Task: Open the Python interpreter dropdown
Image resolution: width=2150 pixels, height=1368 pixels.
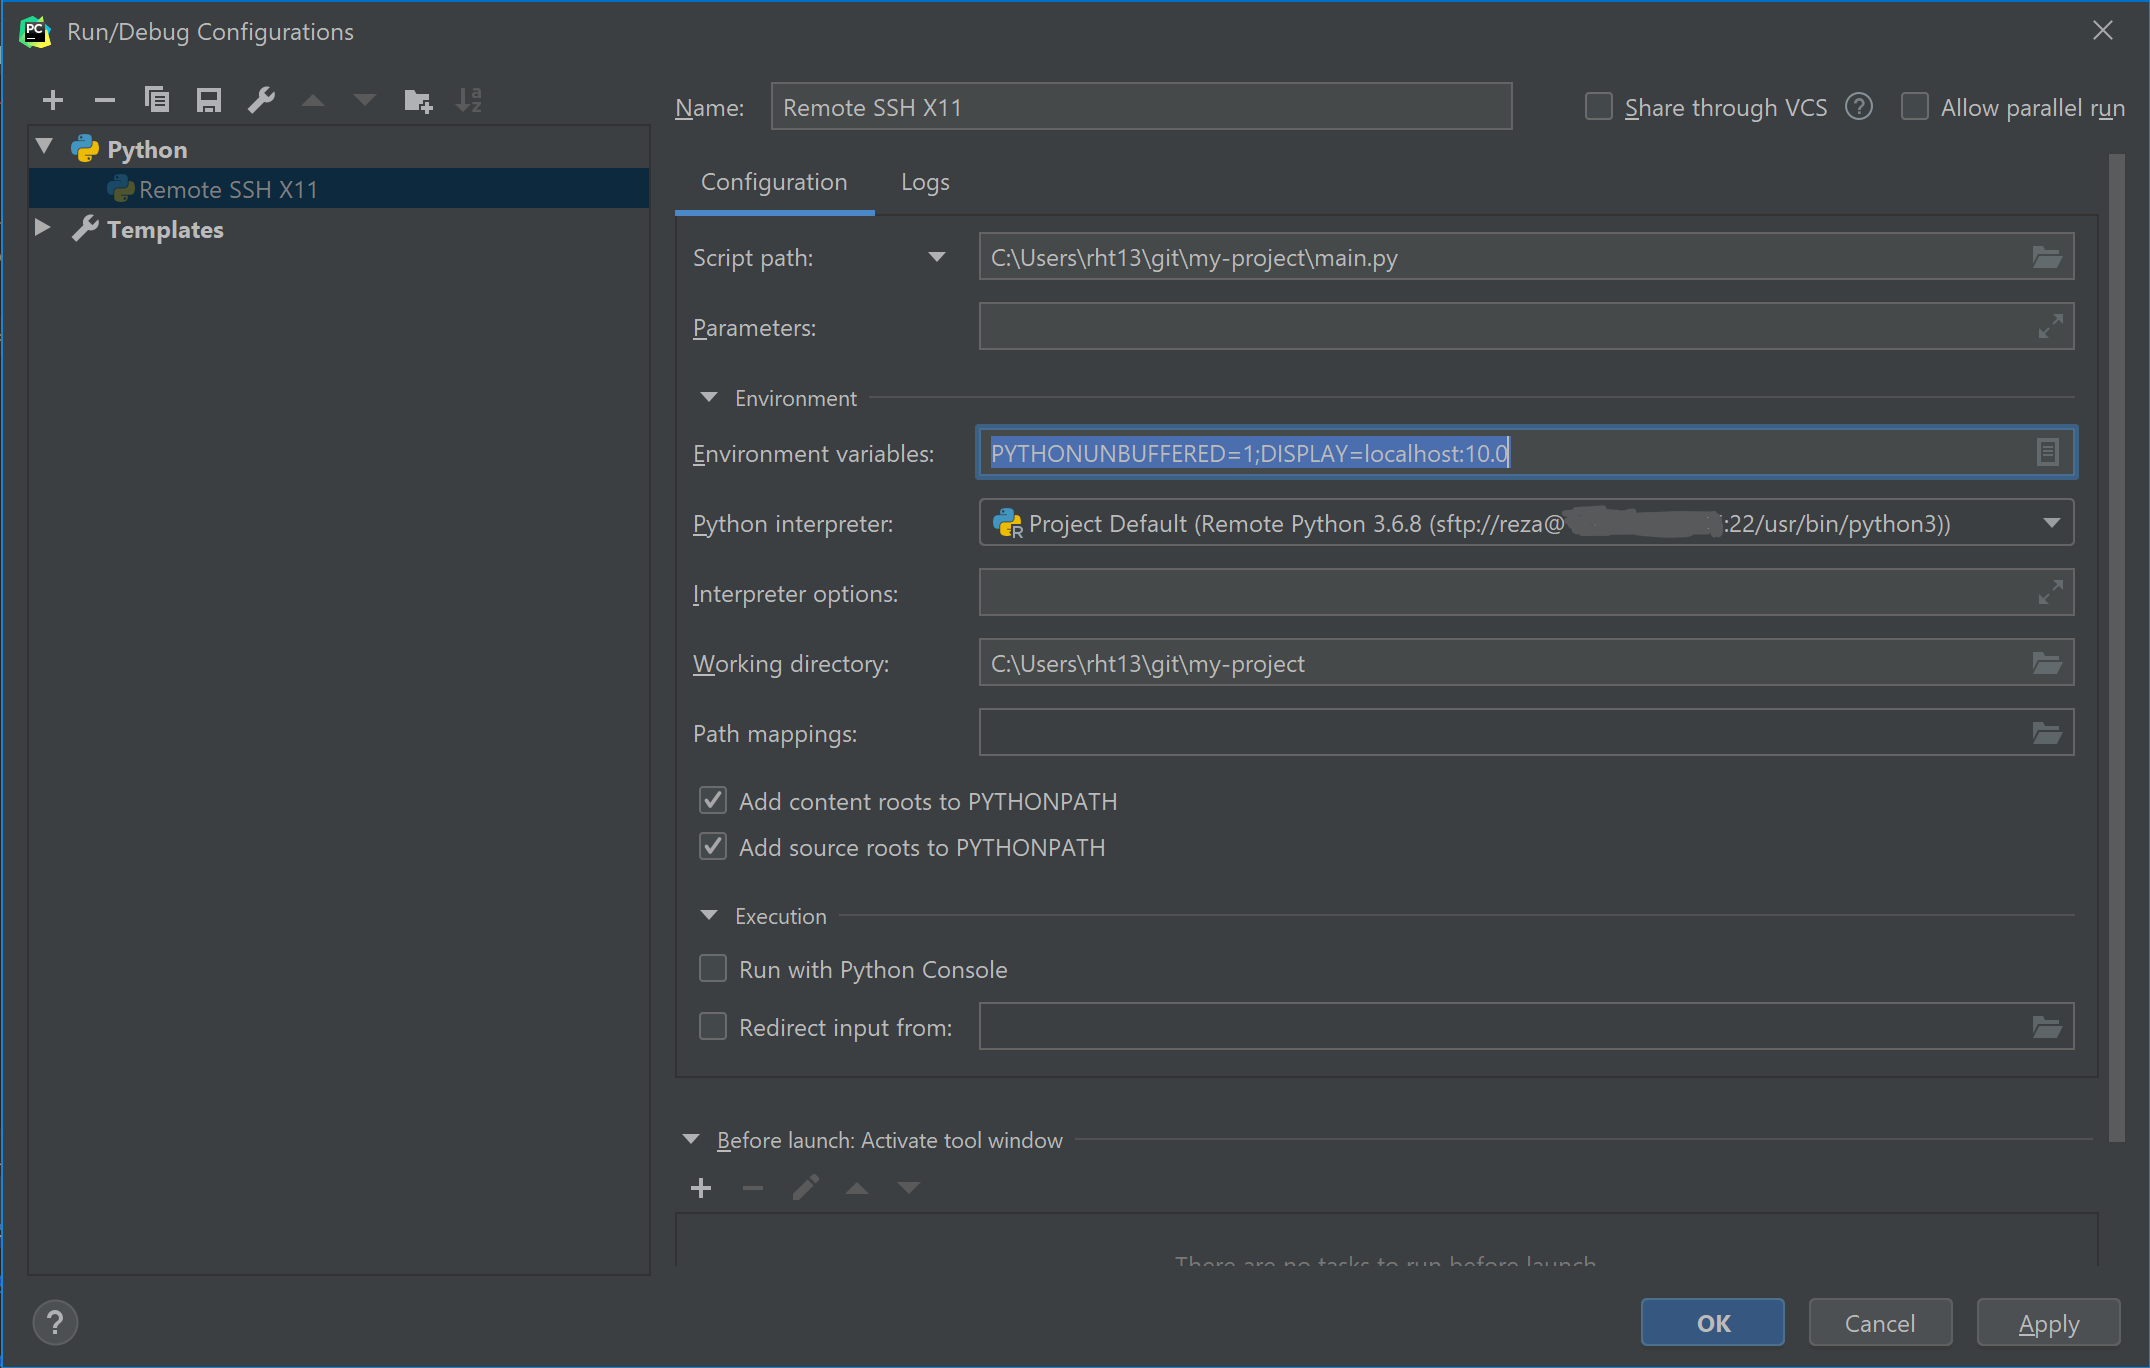Action: pyautogui.click(x=2051, y=523)
